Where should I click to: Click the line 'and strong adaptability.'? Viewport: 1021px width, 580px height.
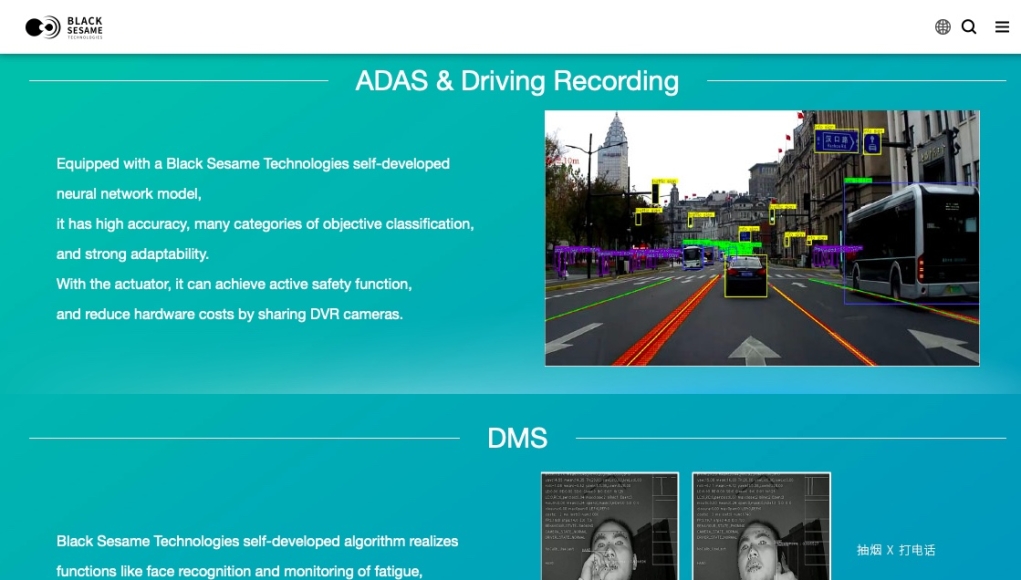pyautogui.click(x=132, y=254)
